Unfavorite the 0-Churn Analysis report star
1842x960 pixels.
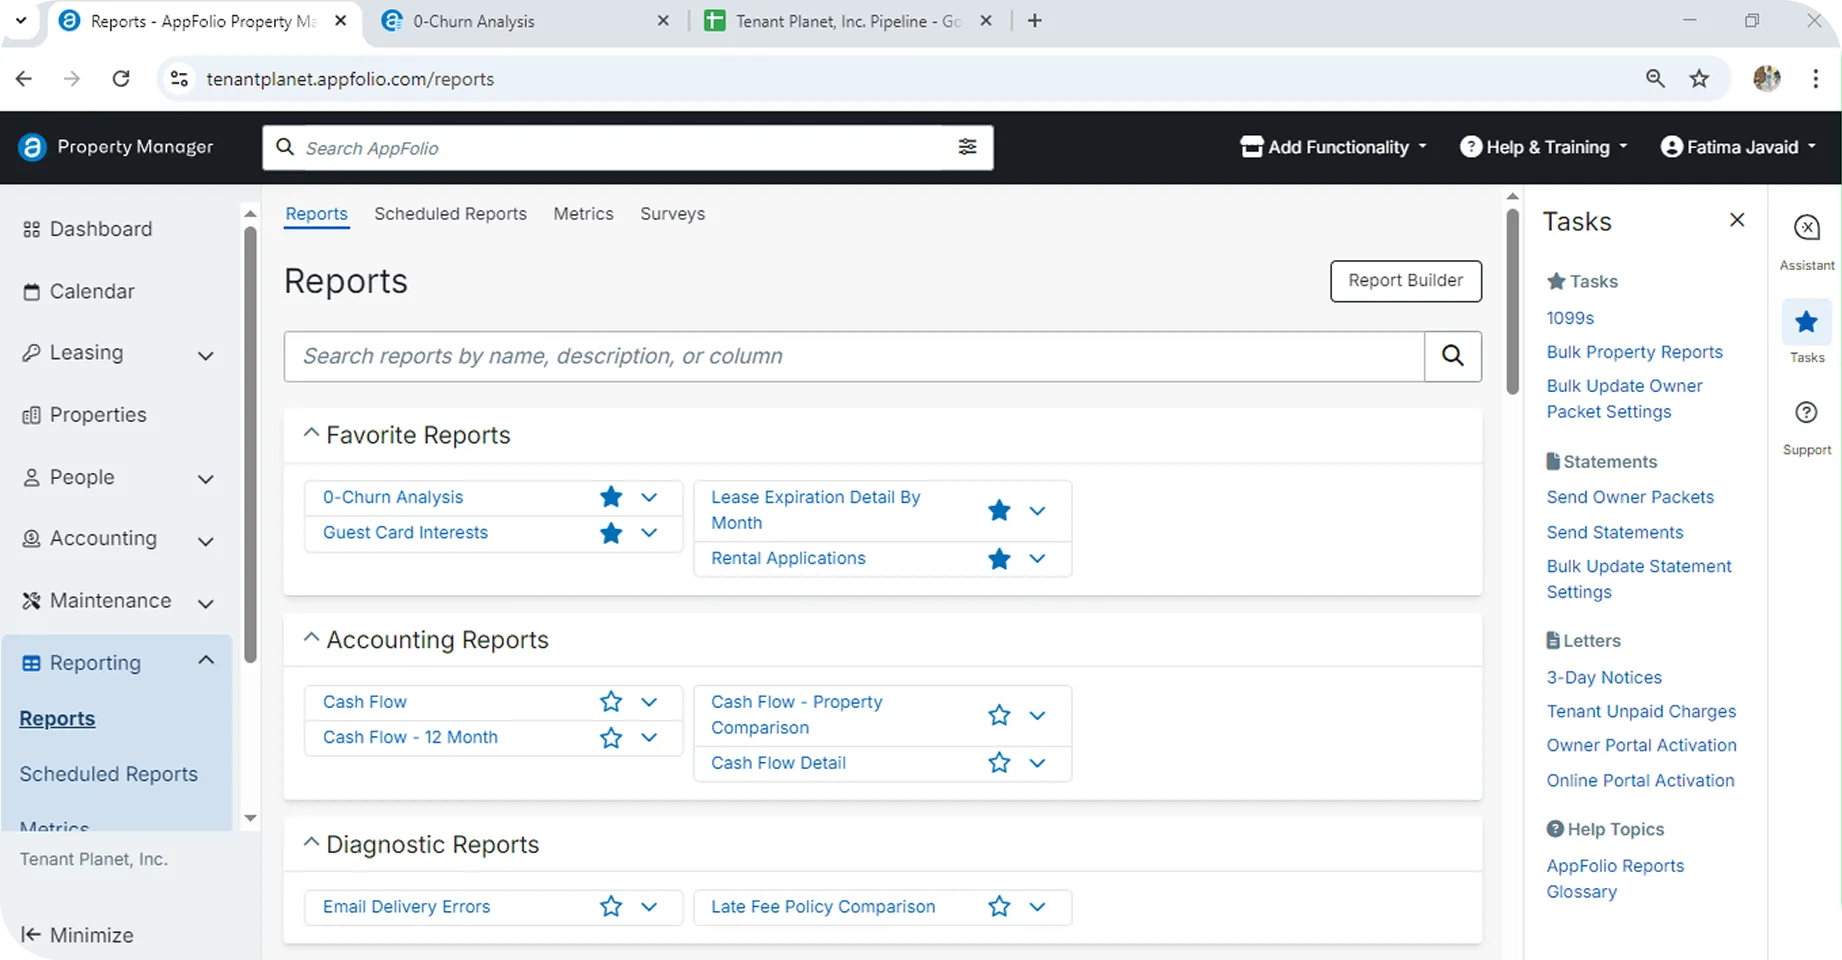point(610,497)
